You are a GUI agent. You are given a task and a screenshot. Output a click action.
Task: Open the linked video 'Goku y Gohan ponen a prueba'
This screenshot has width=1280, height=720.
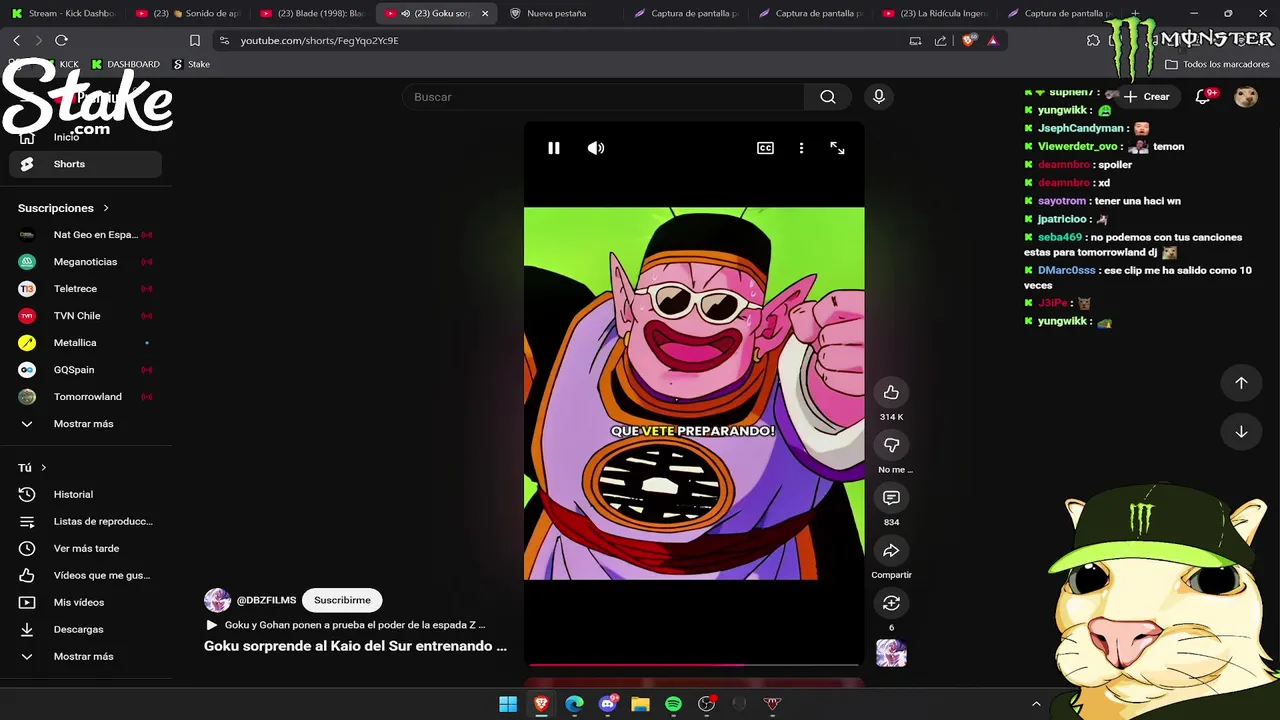coord(346,625)
